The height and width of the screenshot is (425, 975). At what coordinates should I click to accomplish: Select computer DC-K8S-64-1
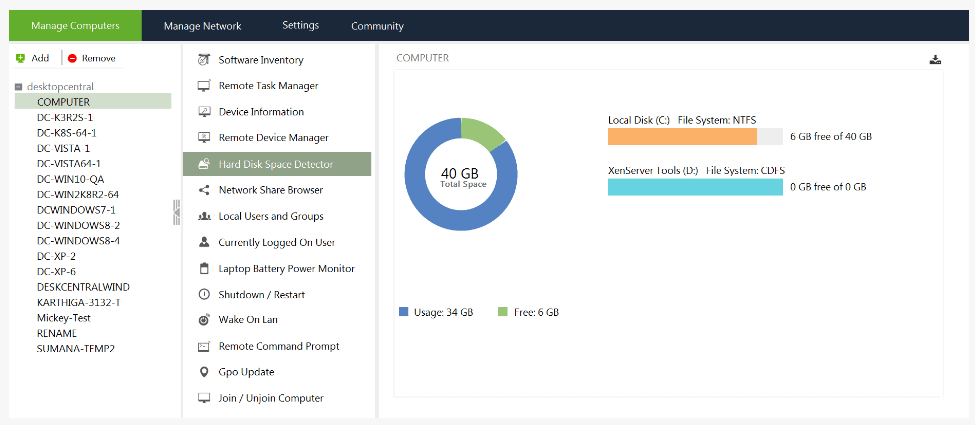pyautogui.click(x=67, y=133)
